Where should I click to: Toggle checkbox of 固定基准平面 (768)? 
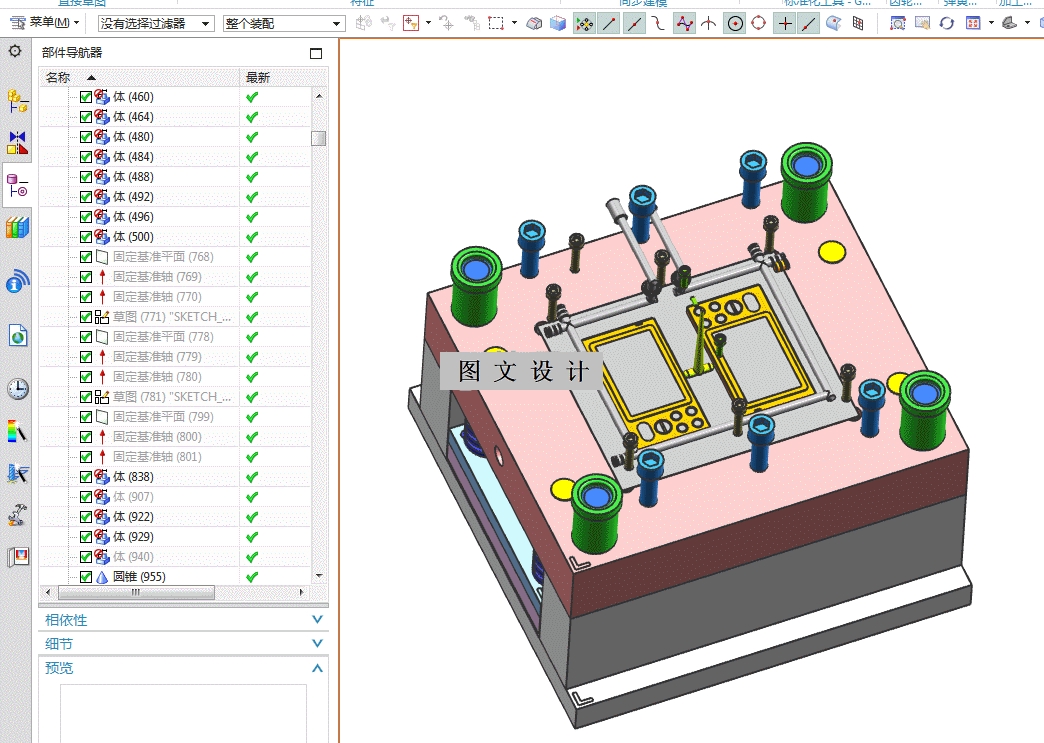pos(86,257)
